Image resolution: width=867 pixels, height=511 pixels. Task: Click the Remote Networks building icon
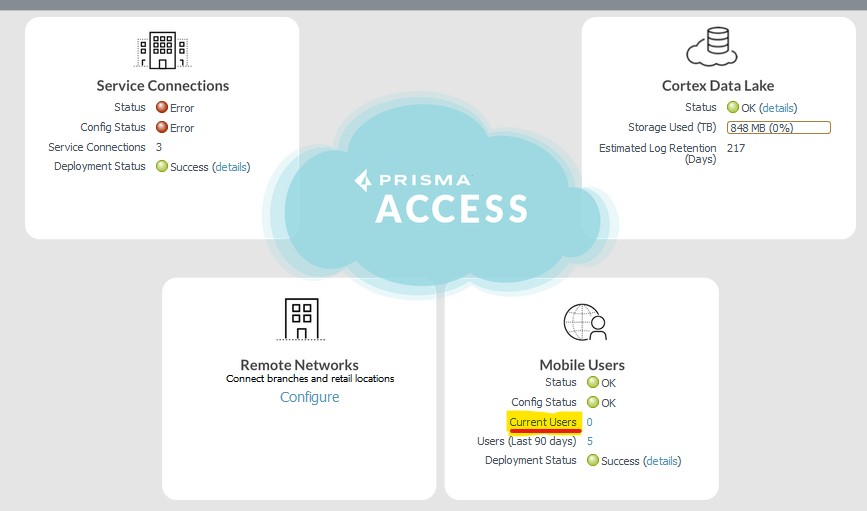[x=300, y=319]
